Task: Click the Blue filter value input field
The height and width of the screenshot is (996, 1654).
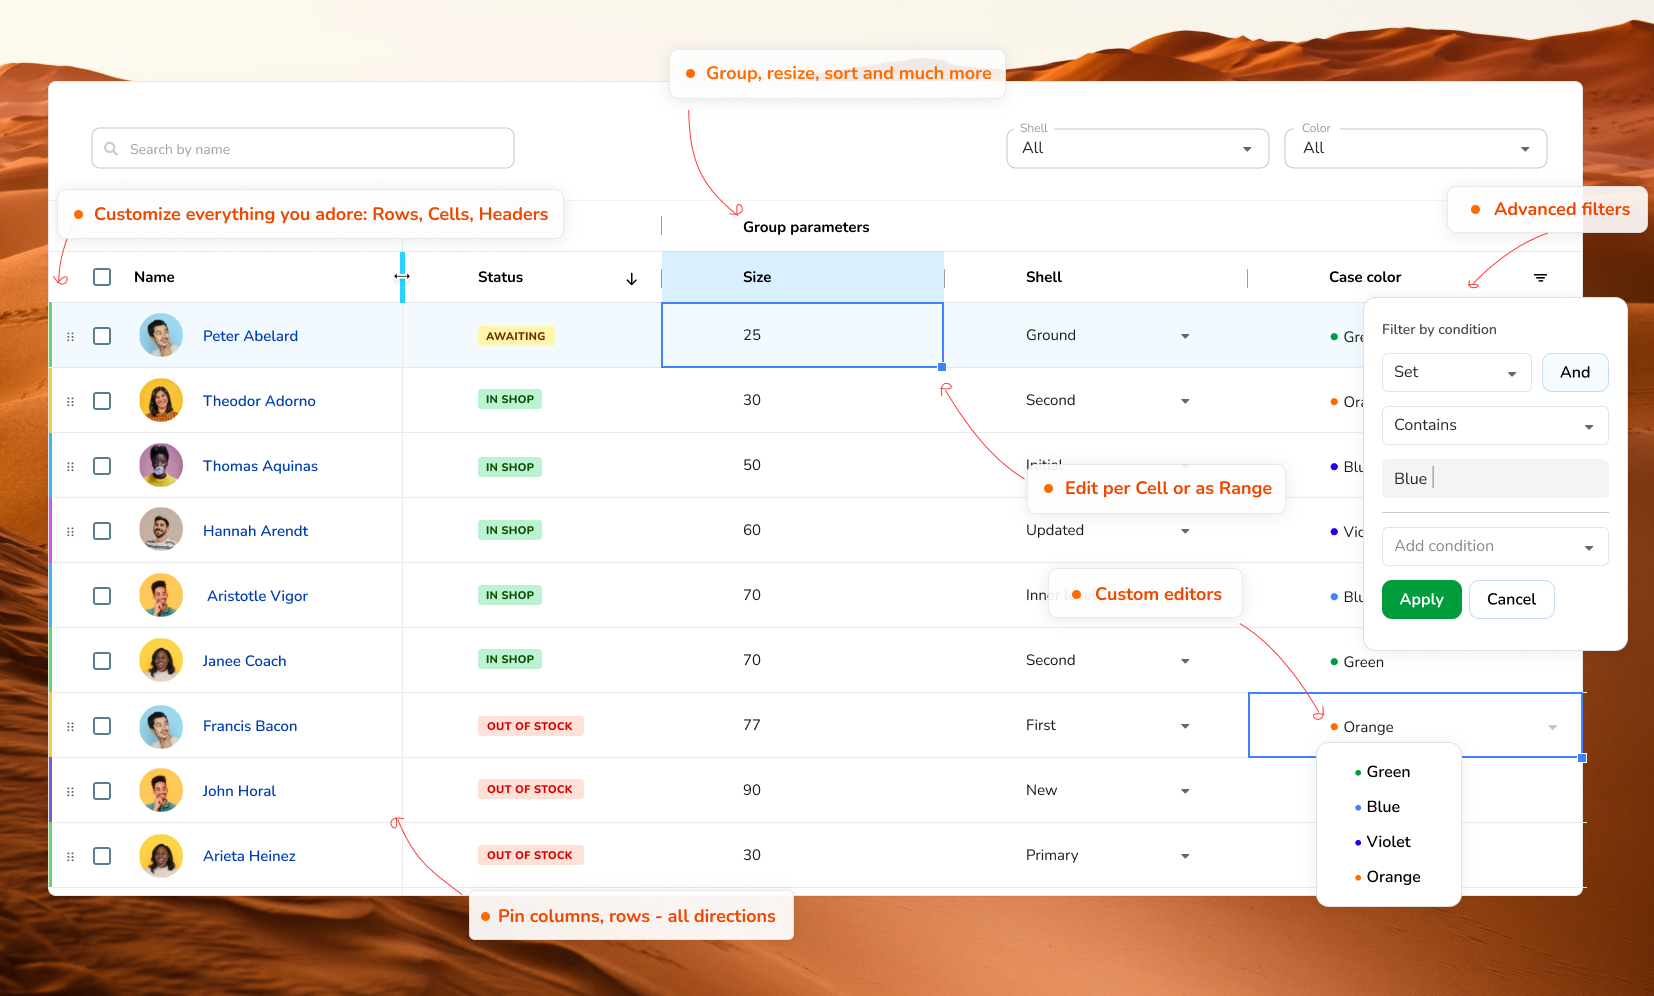Action: tap(1494, 478)
